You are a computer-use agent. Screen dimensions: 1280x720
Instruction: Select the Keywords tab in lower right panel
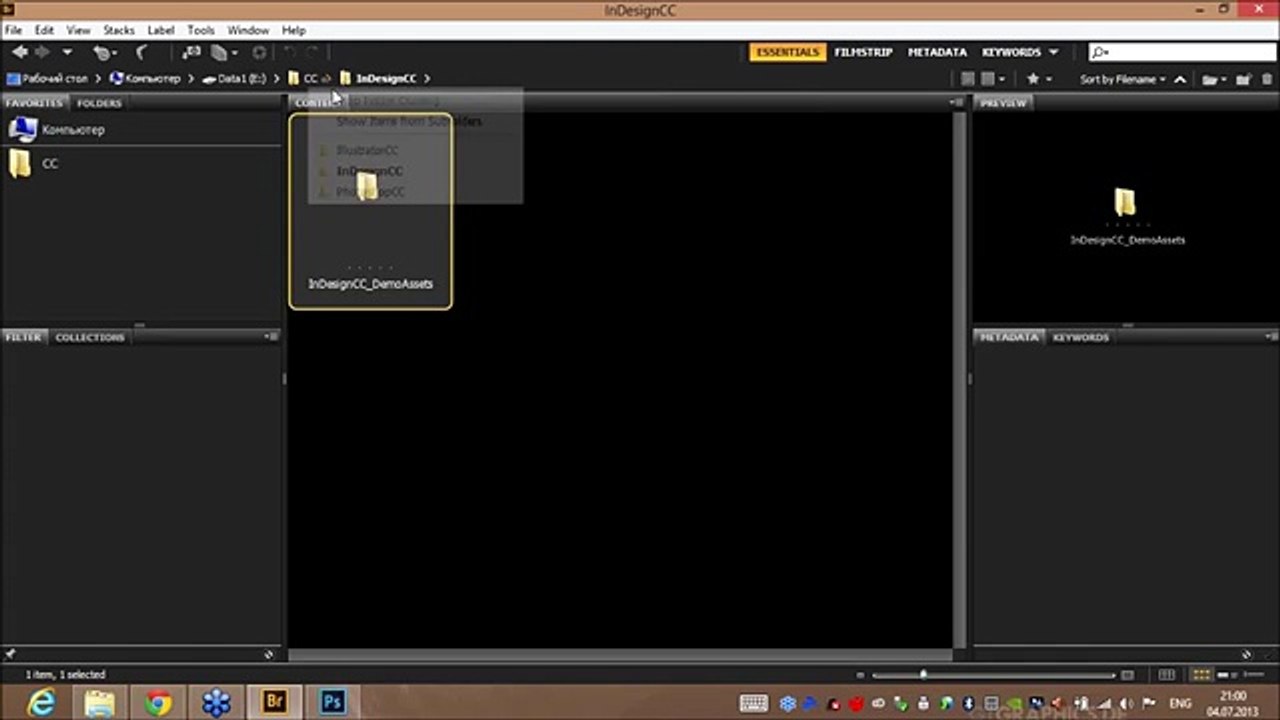click(x=1080, y=337)
